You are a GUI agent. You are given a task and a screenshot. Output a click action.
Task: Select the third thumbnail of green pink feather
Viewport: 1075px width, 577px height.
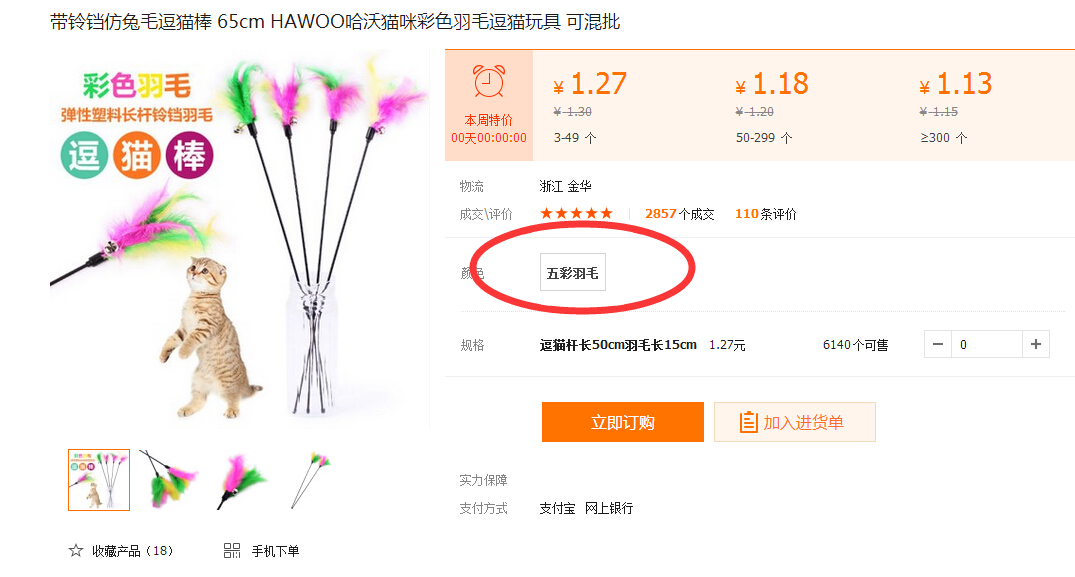click(x=242, y=480)
